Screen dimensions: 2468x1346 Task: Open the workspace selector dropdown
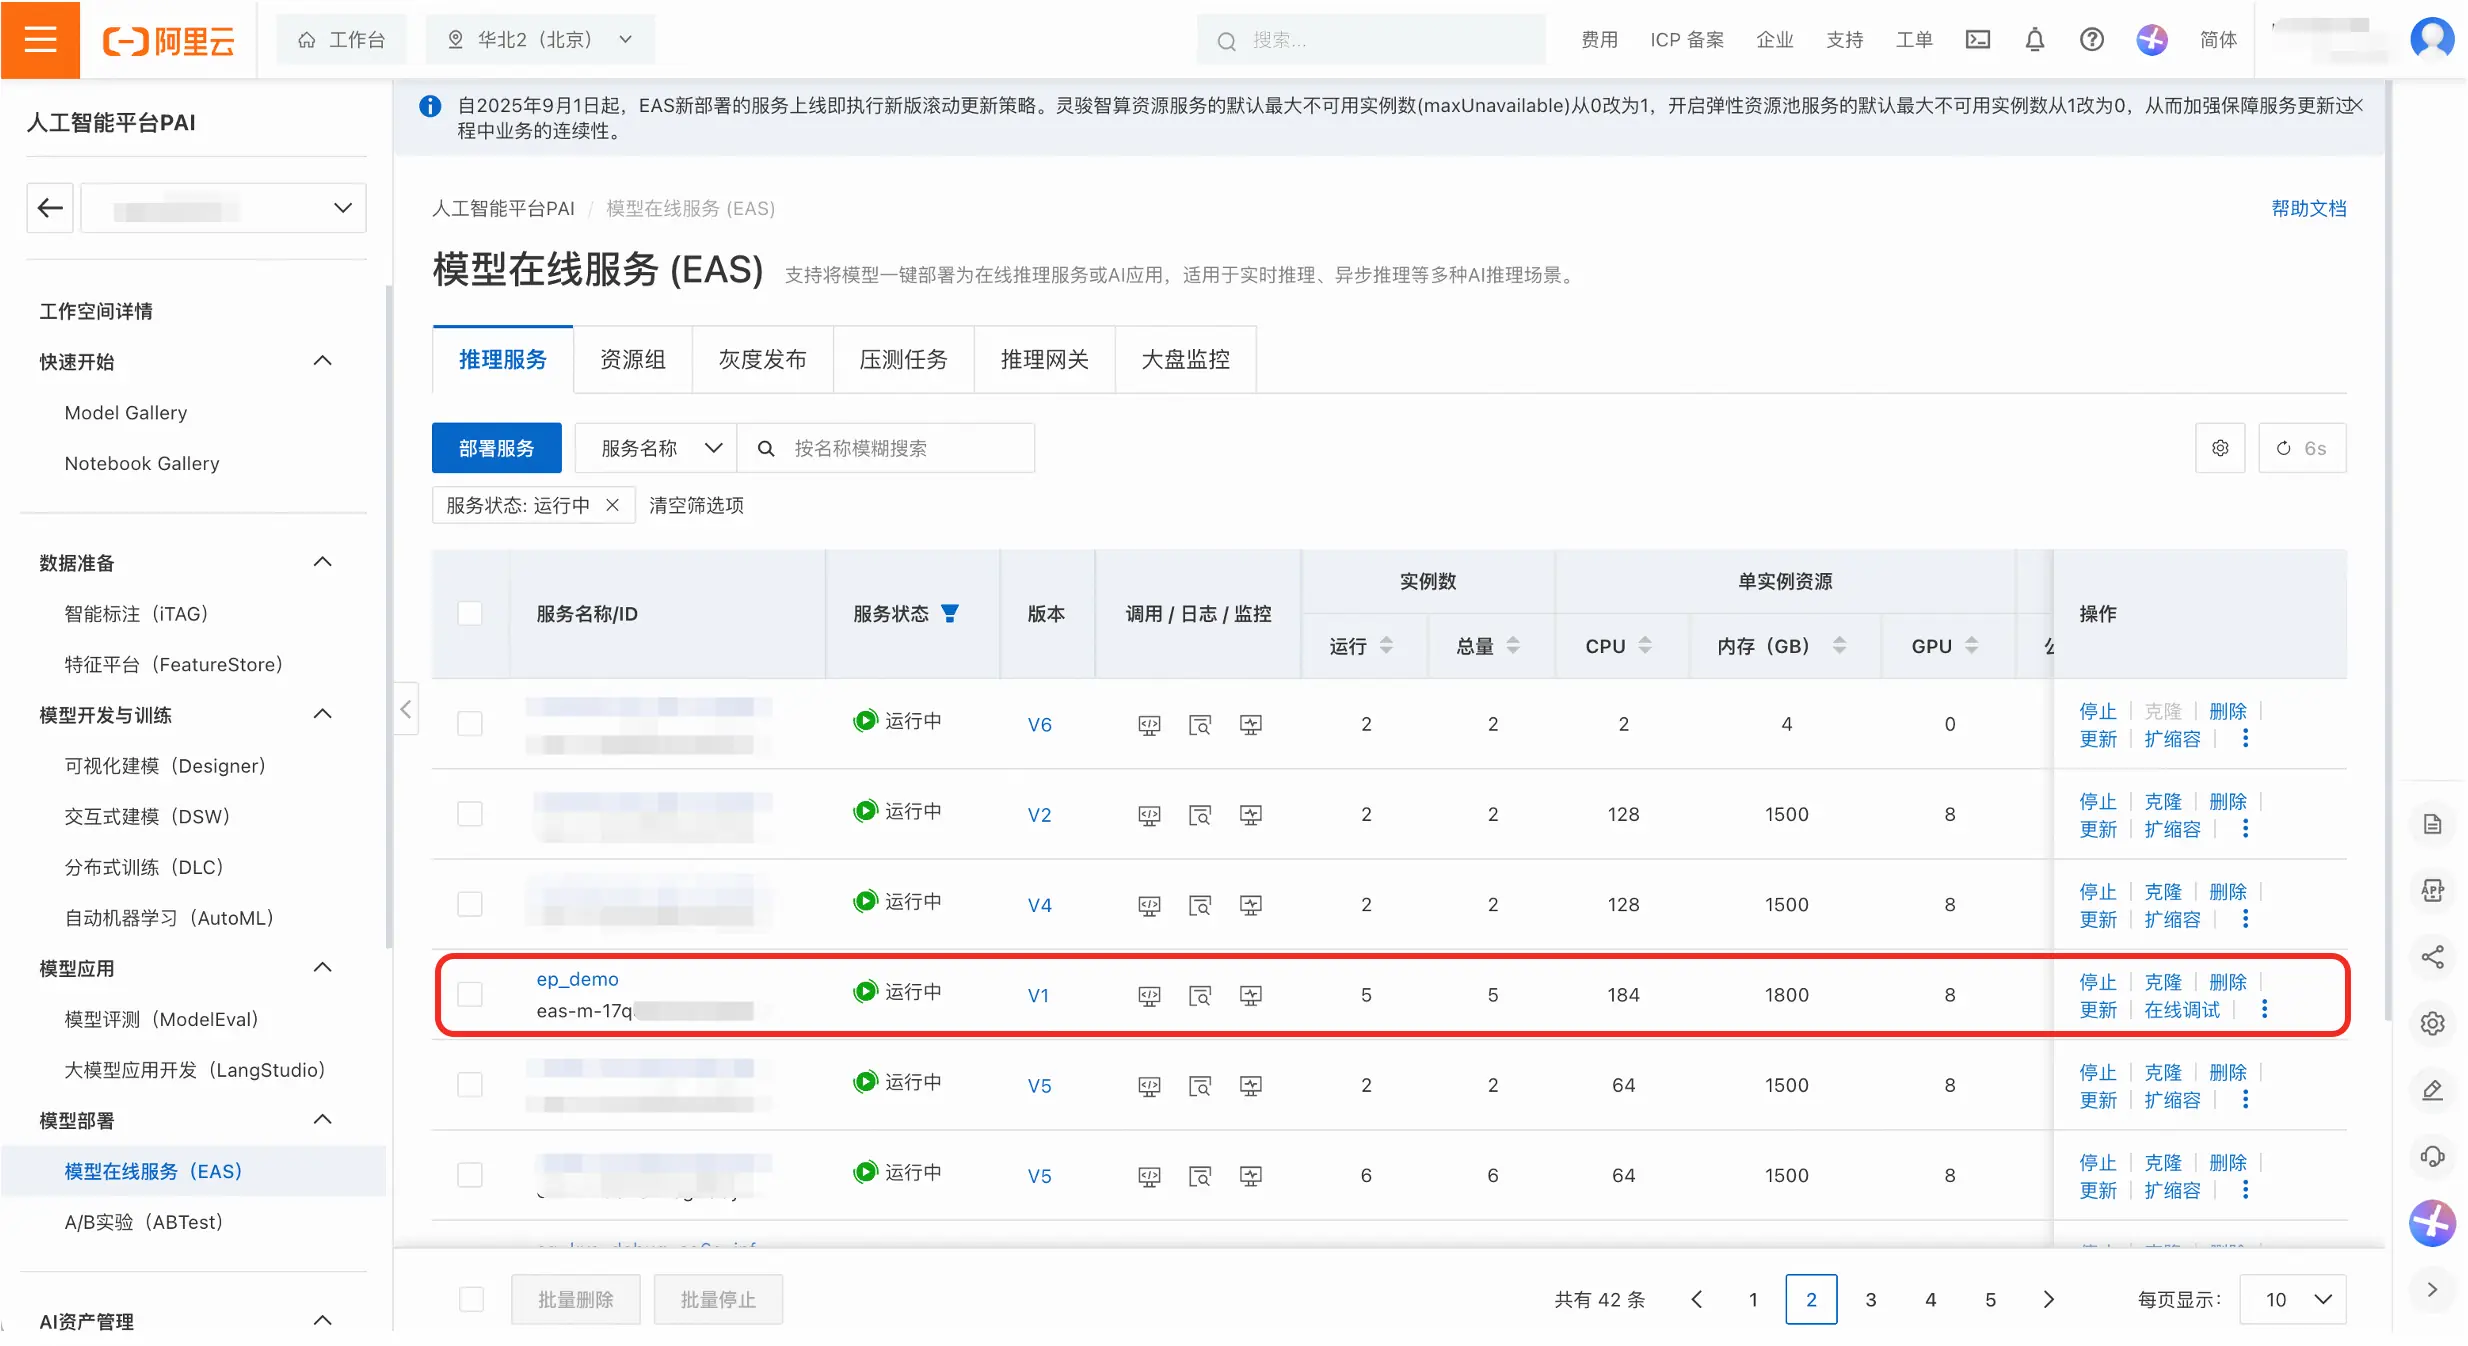223,208
